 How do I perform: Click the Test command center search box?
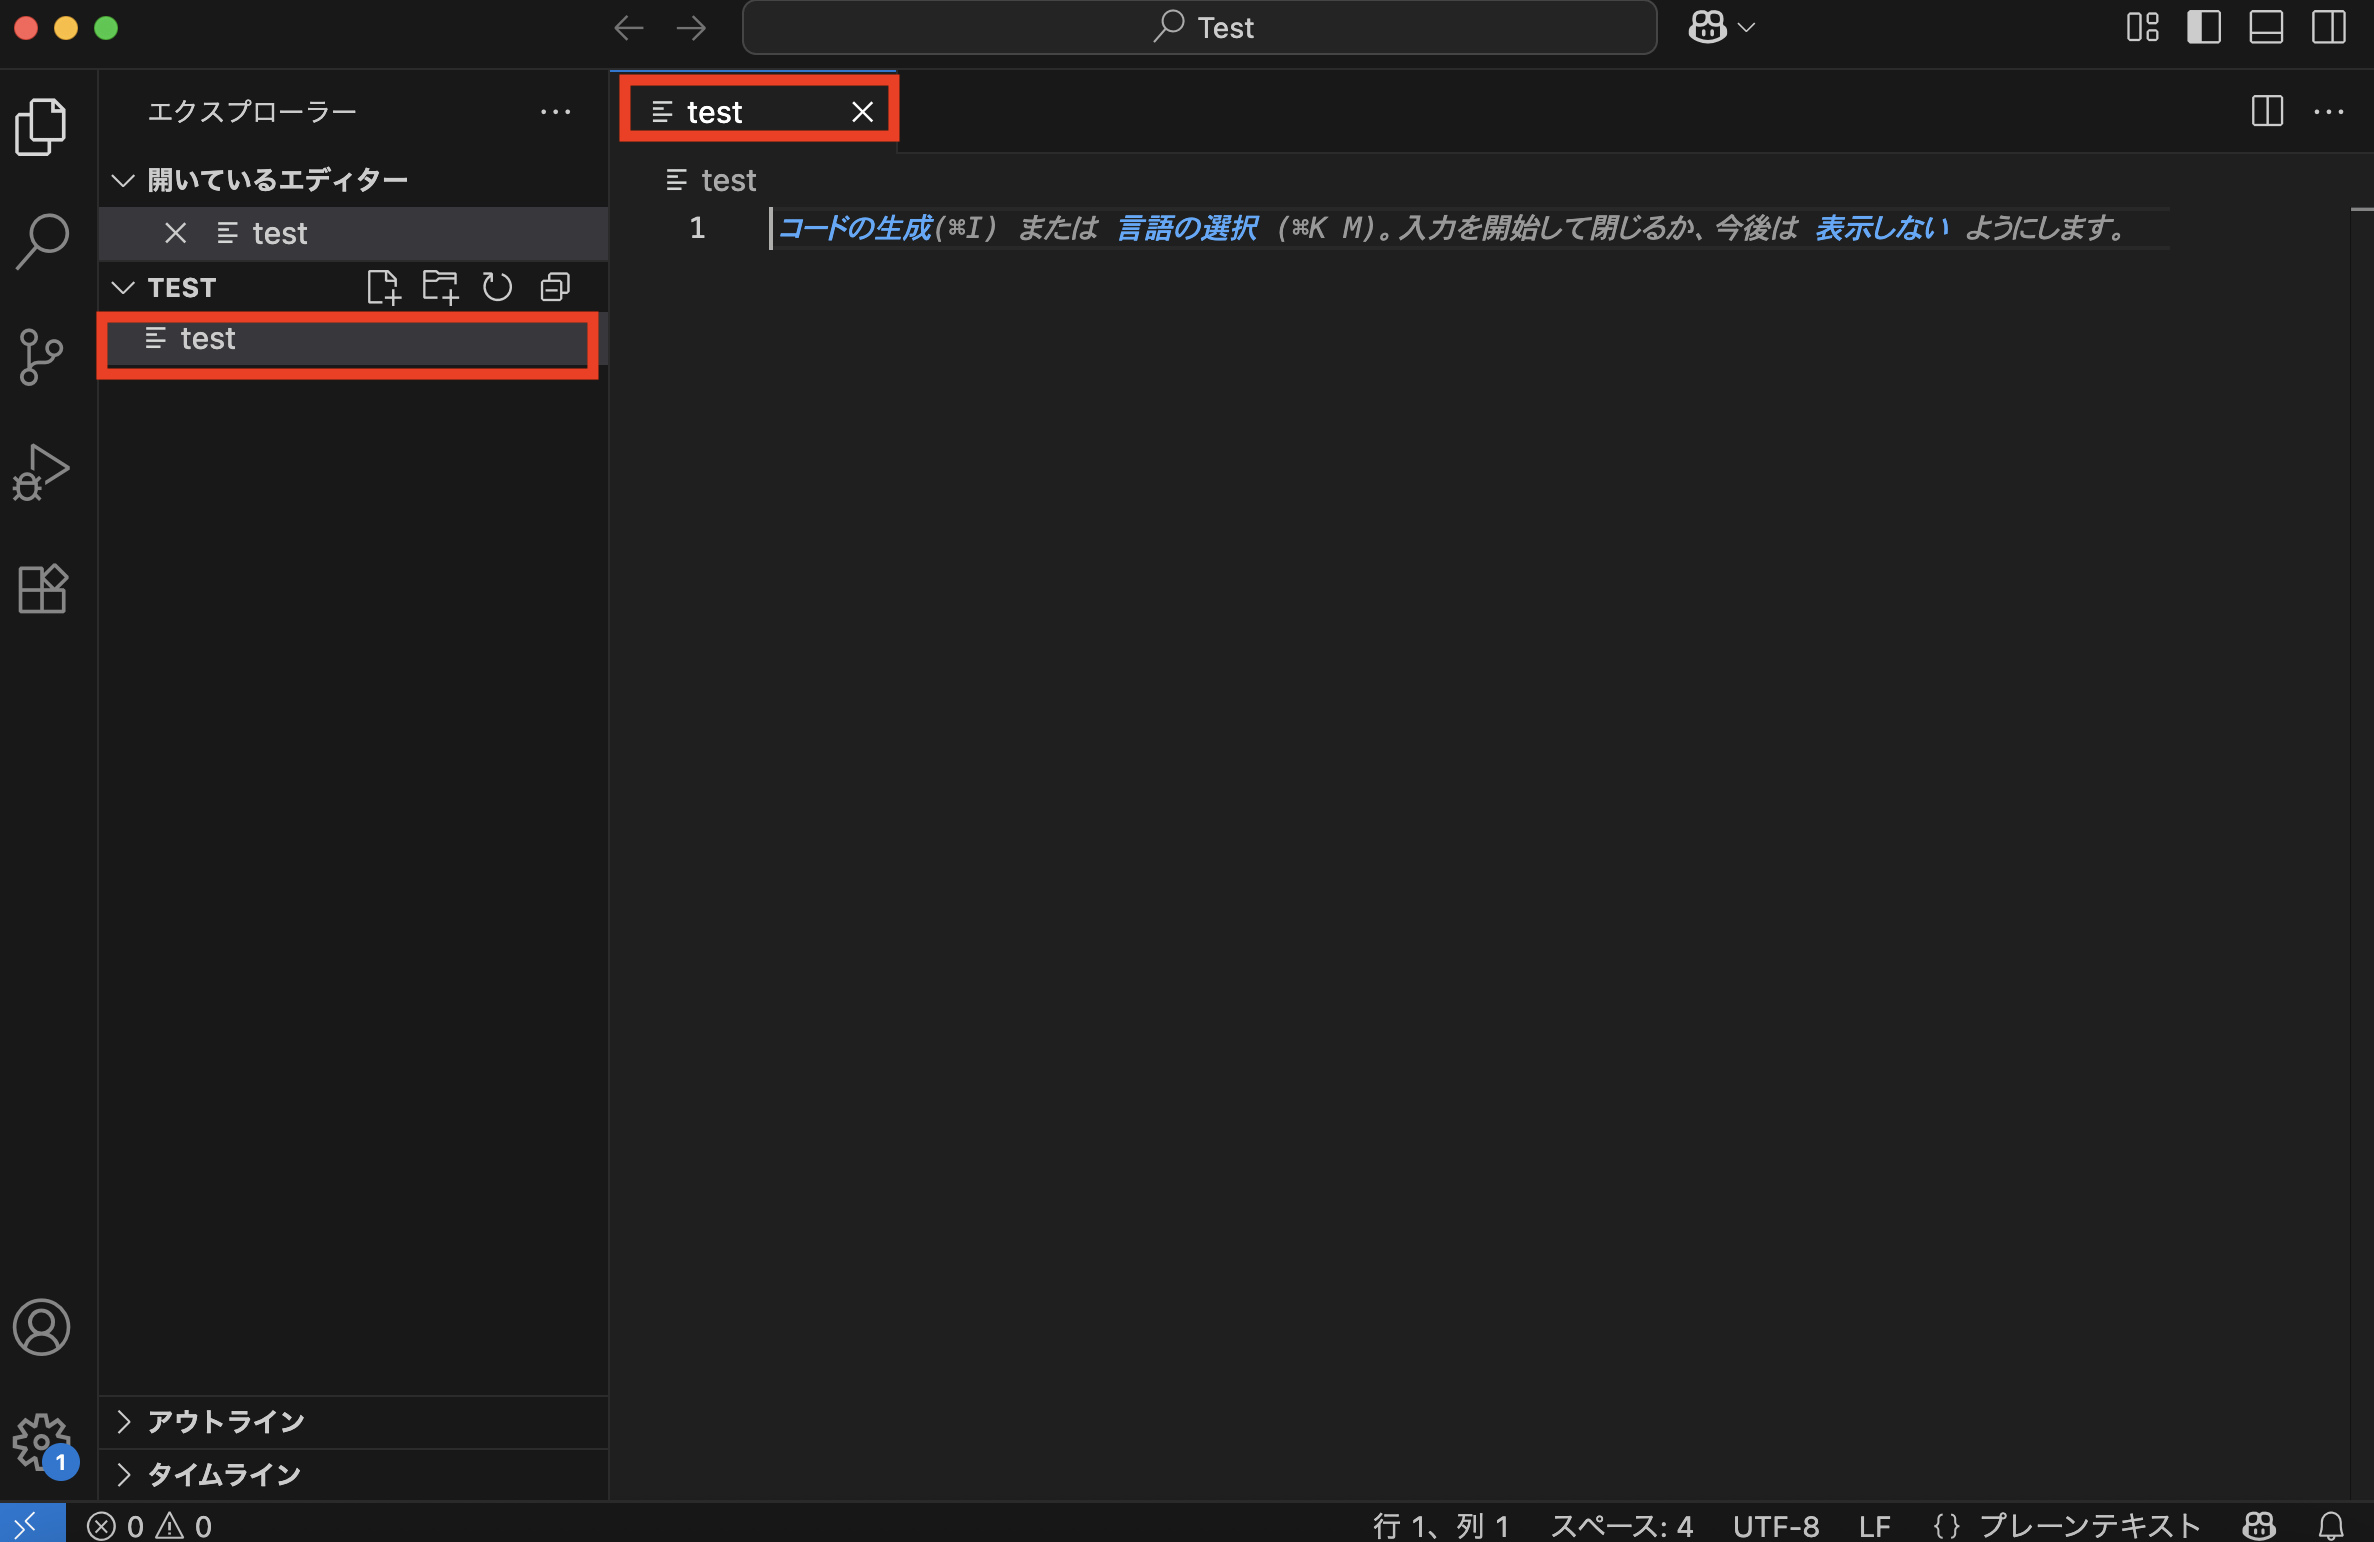[1199, 28]
